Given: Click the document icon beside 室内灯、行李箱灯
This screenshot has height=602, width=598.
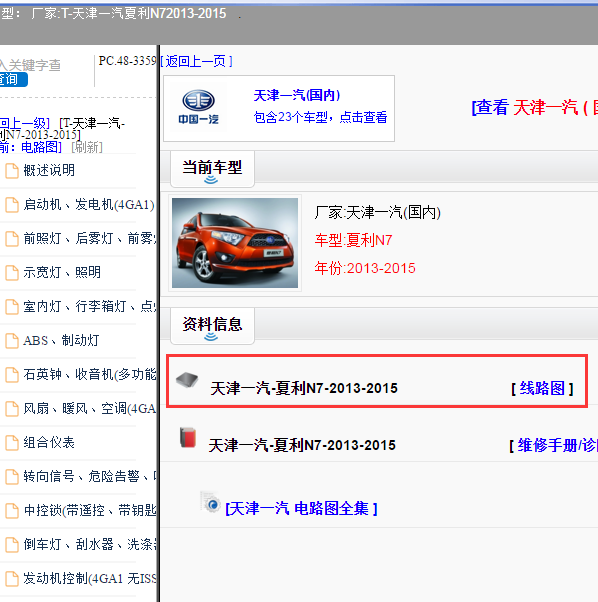Looking at the screenshot, I should [x=12, y=307].
